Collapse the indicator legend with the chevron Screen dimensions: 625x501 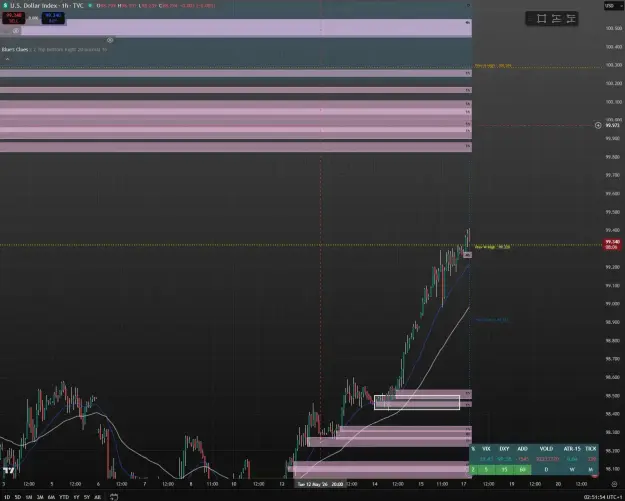(7, 59)
